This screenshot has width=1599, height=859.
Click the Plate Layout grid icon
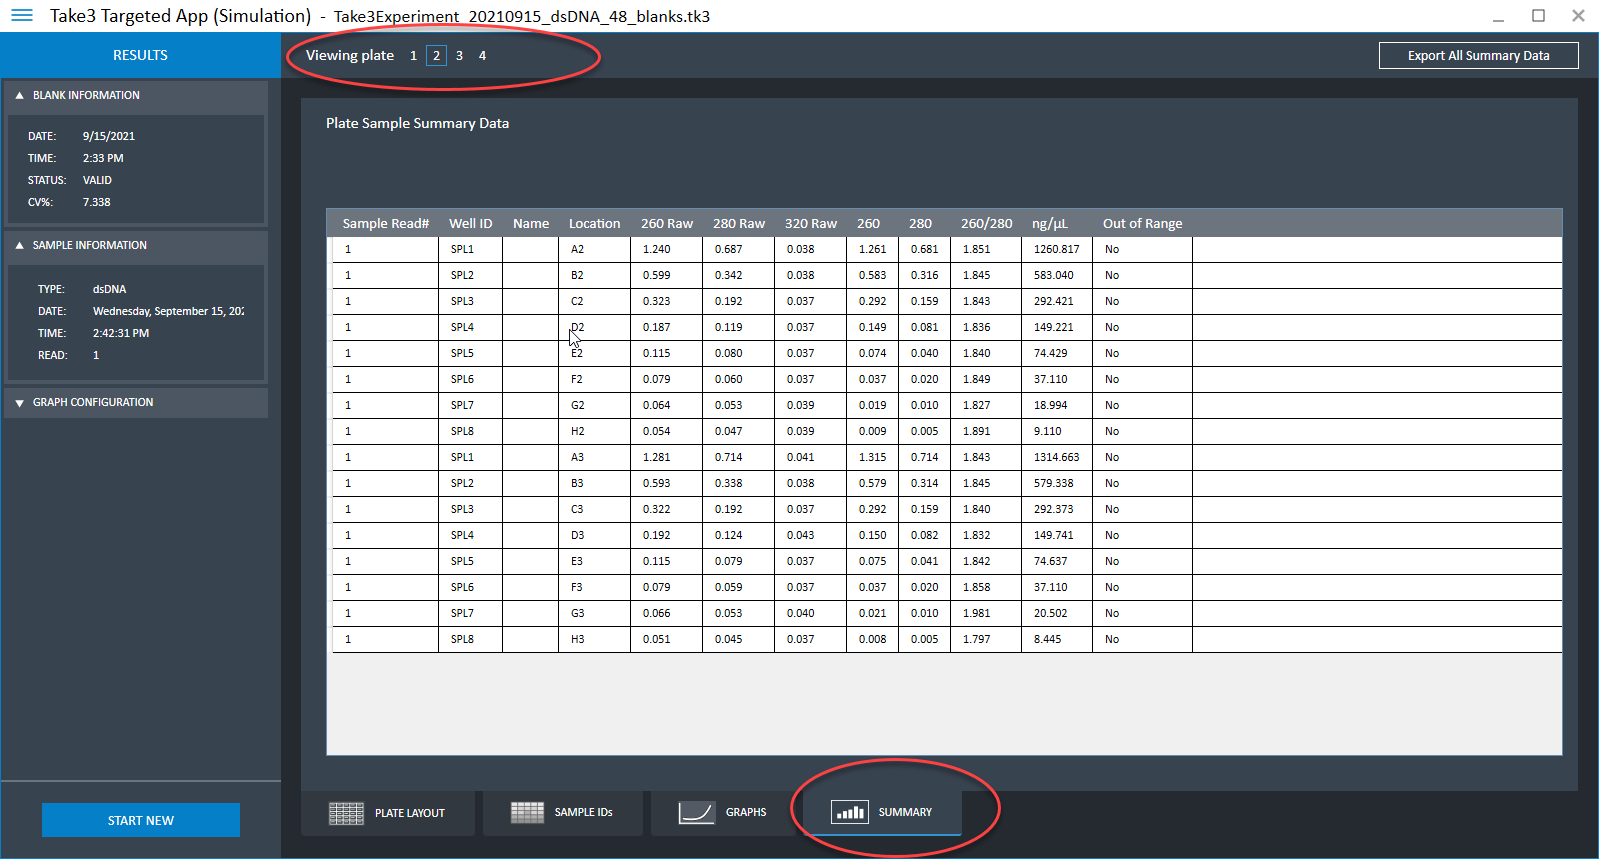coord(346,813)
